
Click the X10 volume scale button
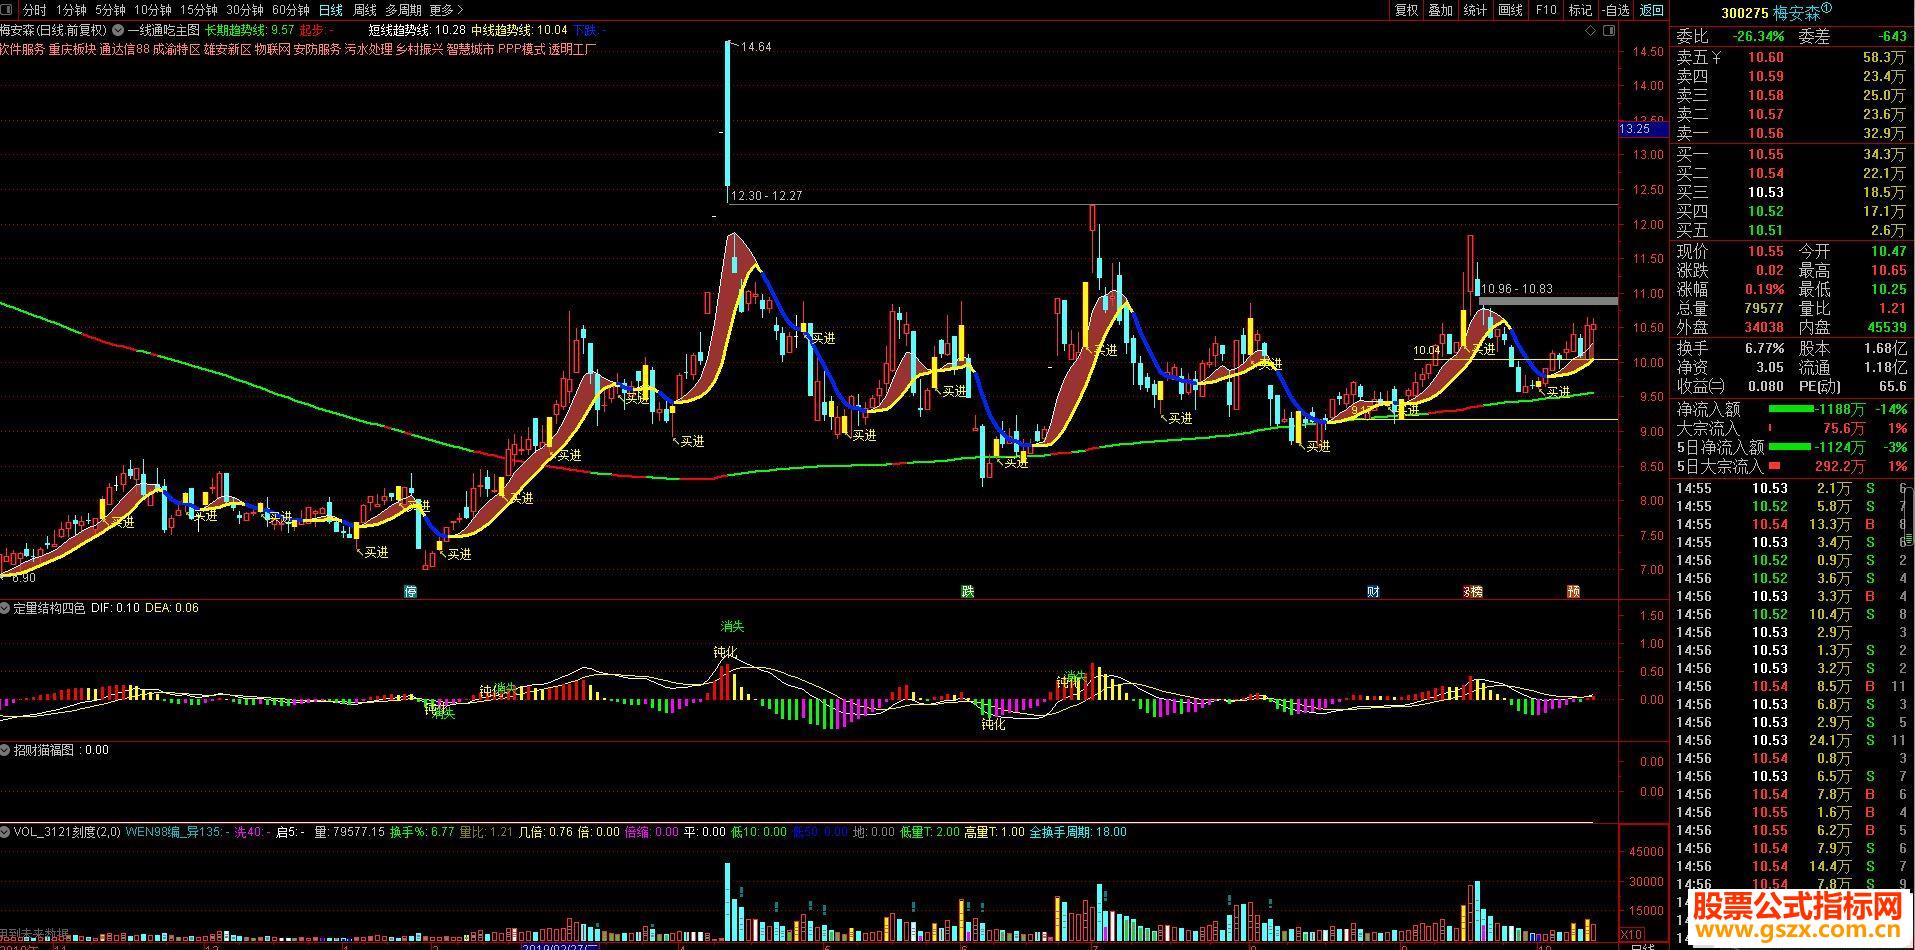point(1631,934)
